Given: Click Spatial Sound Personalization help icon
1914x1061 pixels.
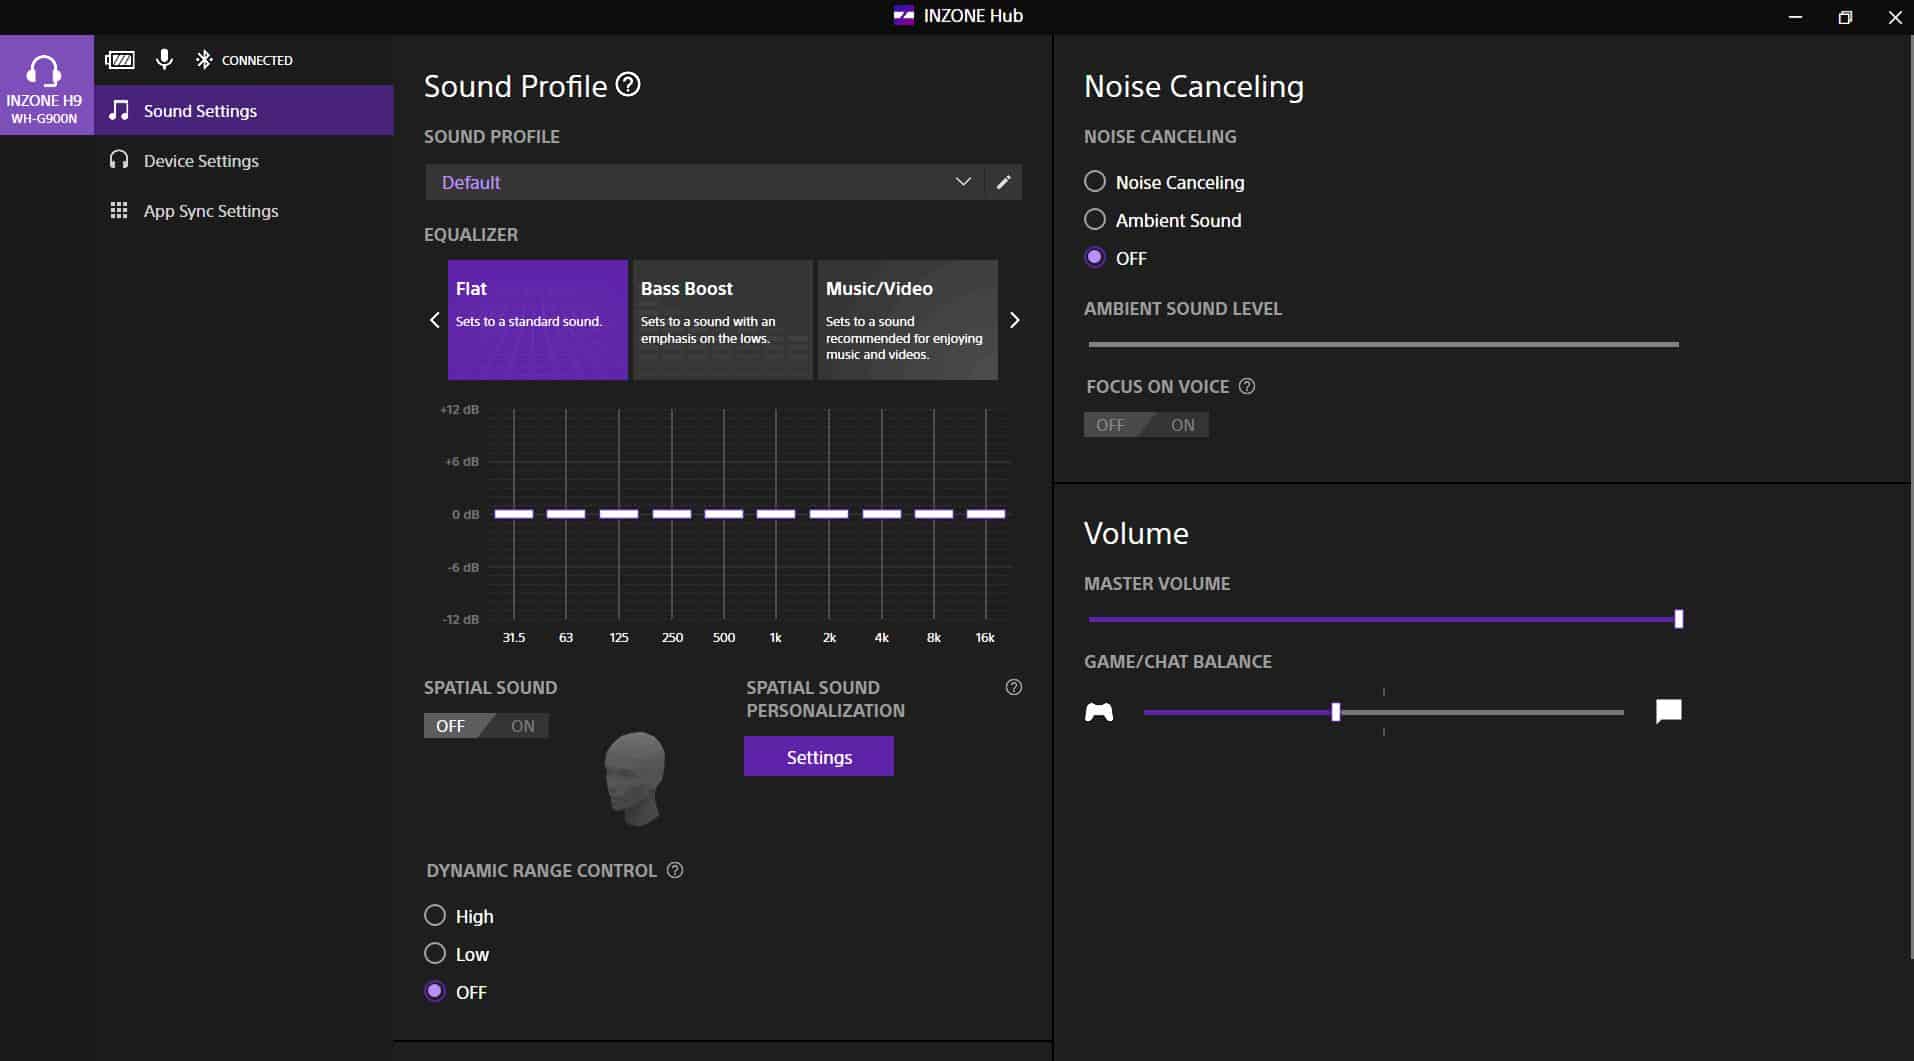Looking at the screenshot, I should pyautogui.click(x=1013, y=687).
